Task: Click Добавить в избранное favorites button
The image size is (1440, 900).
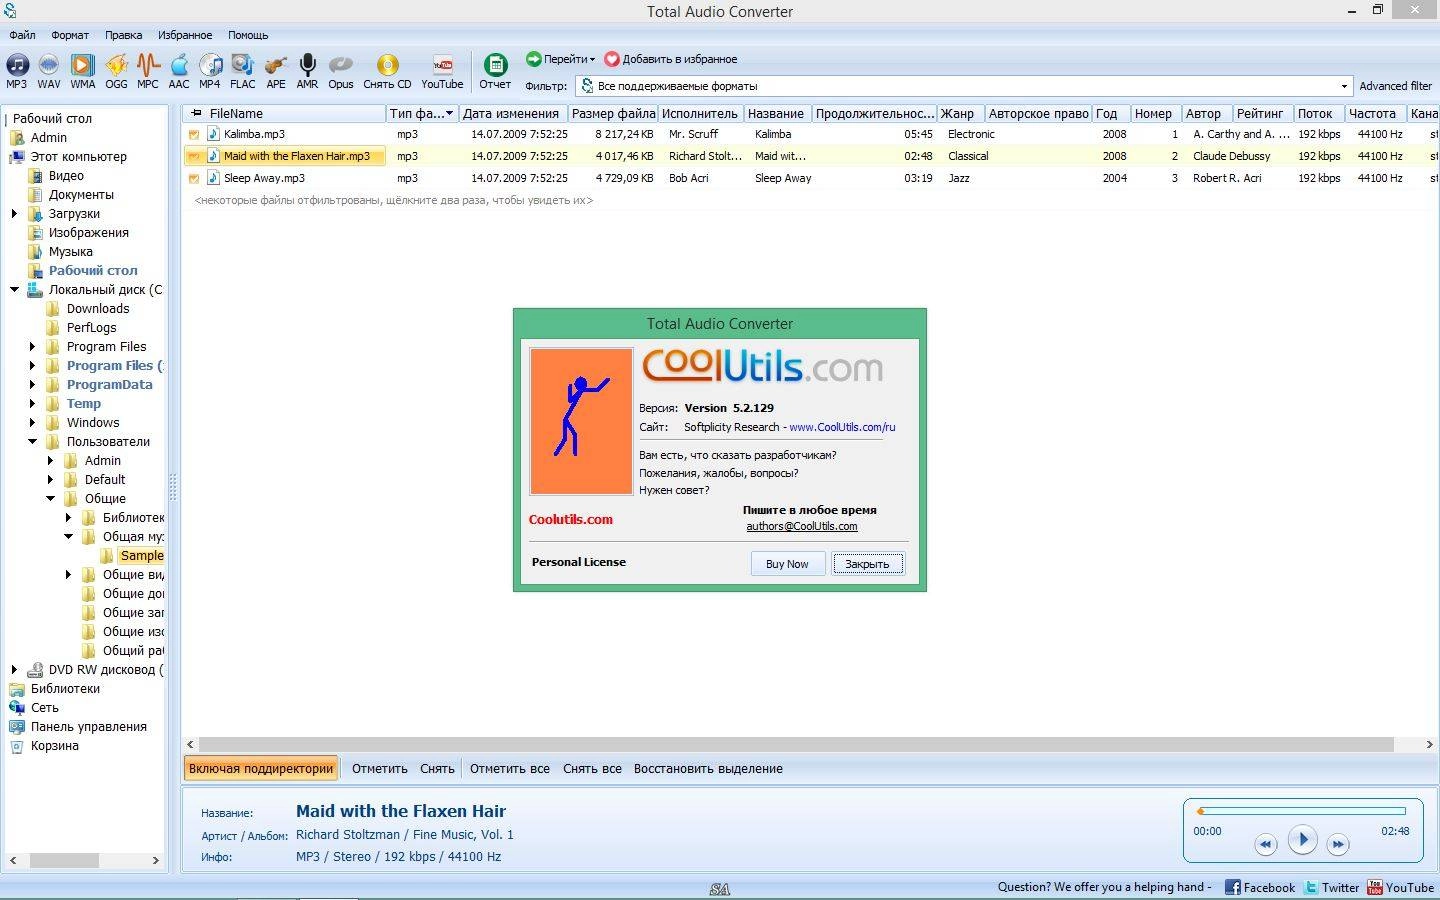Action: click(x=671, y=59)
